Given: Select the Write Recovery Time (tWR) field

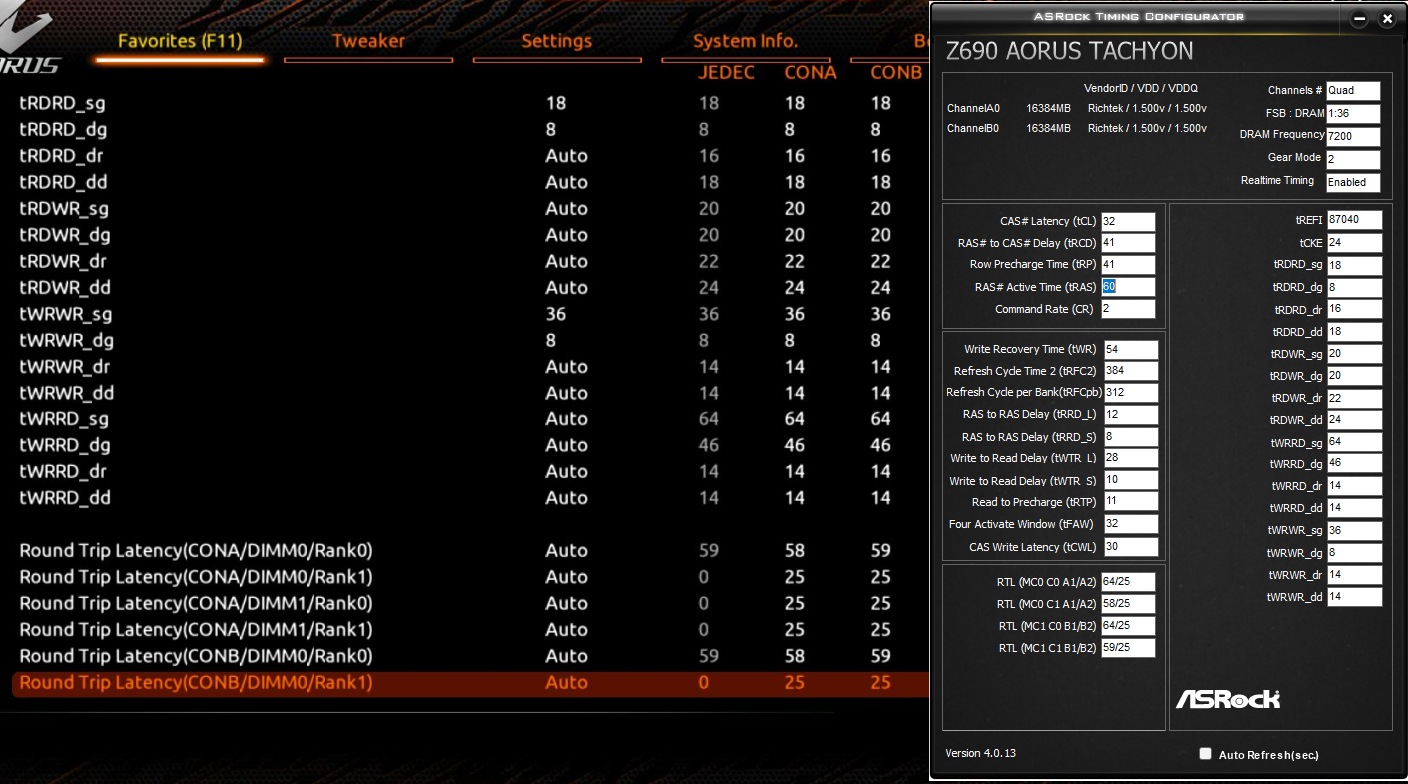Looking at the screenshot, I should [x=1131, y=349].
